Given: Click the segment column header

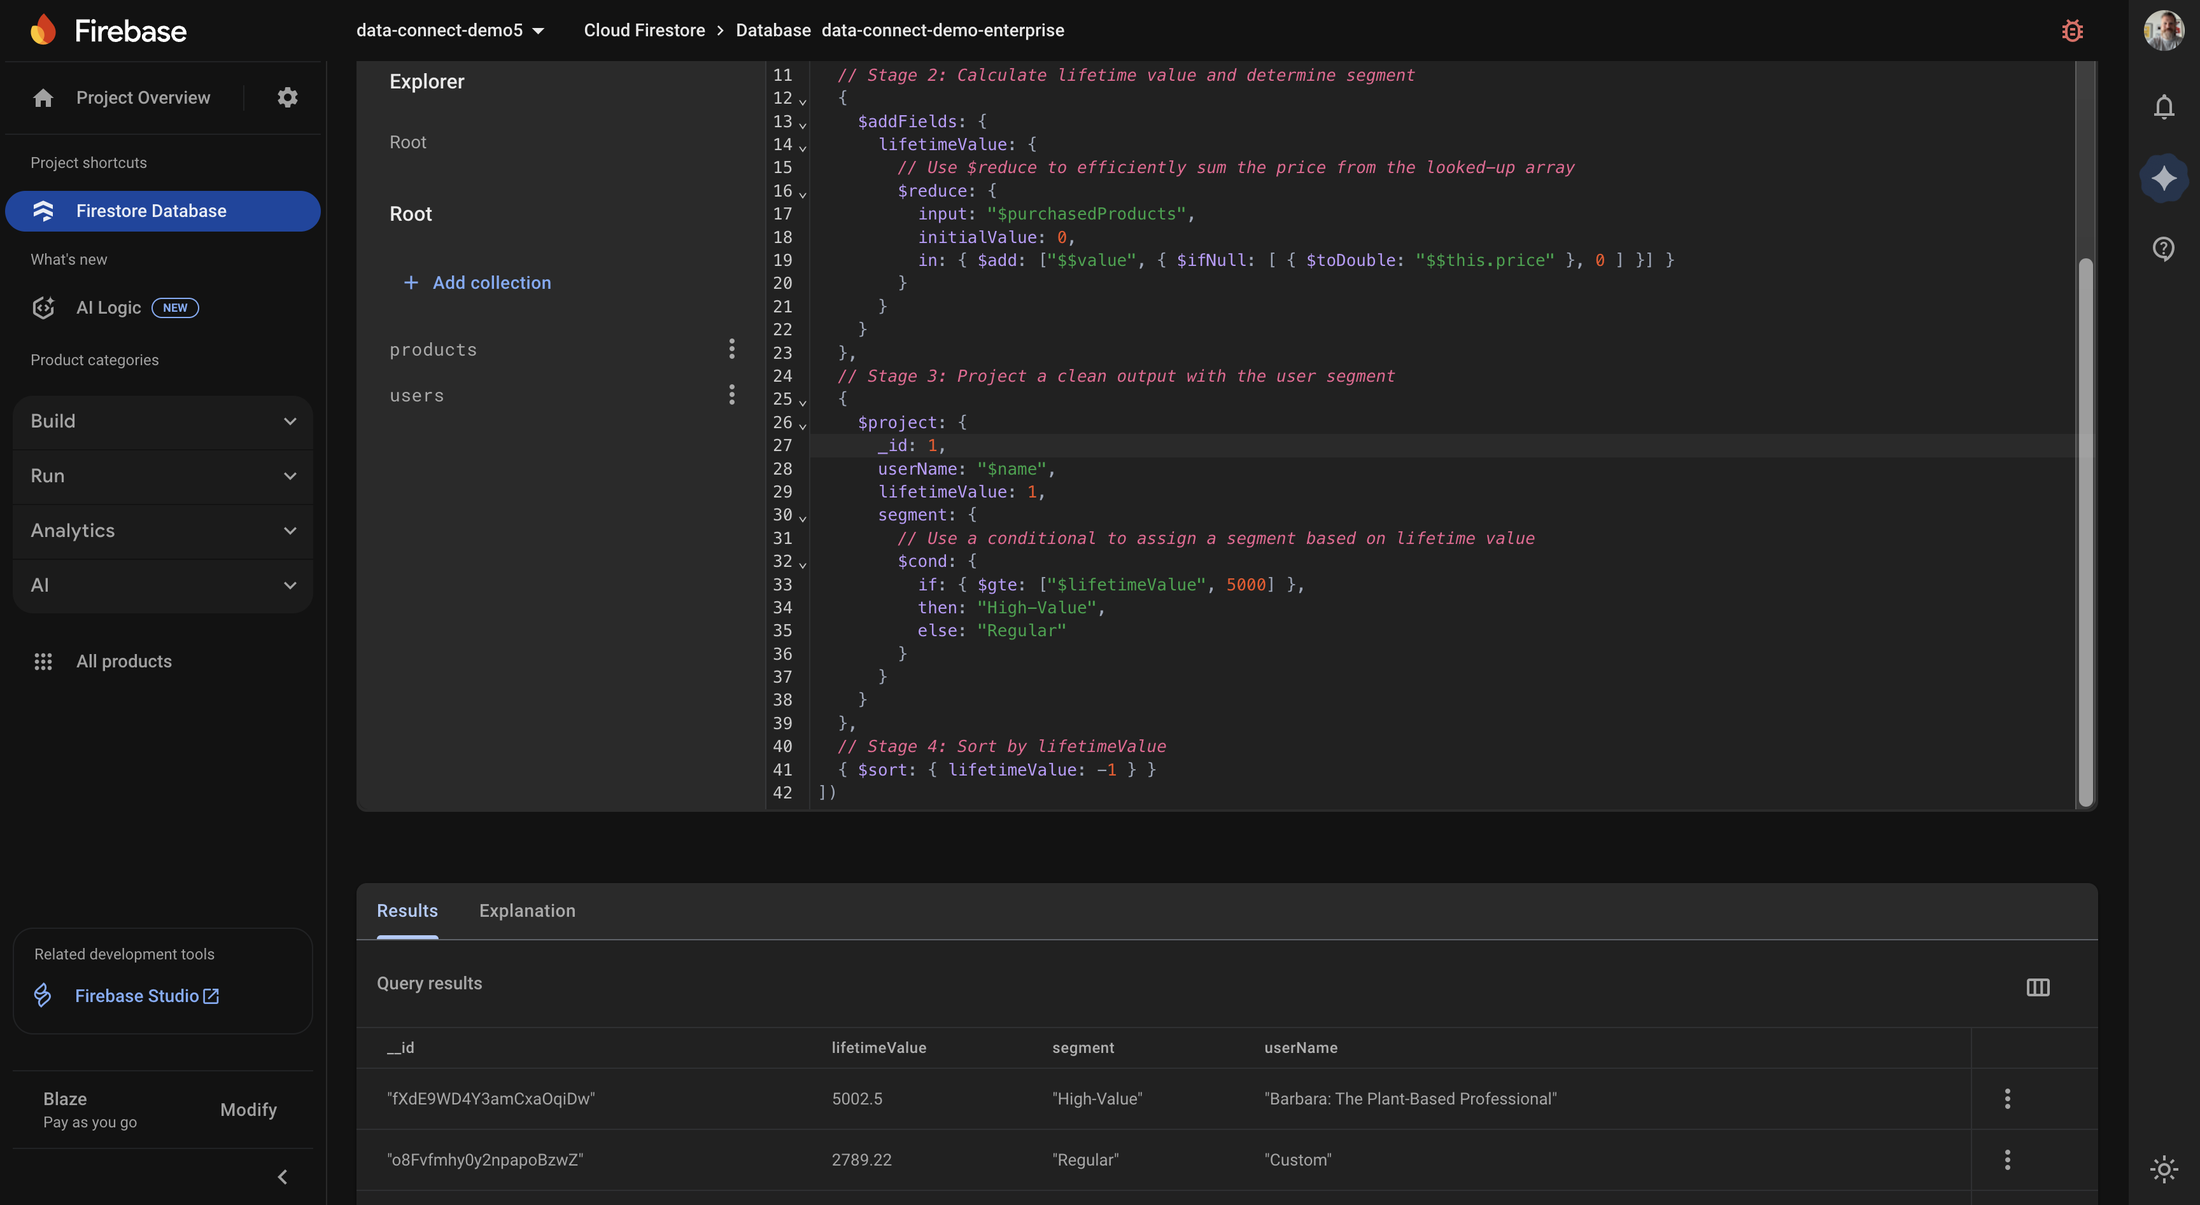Looking at the screenshot, I should (1083, 1047).
